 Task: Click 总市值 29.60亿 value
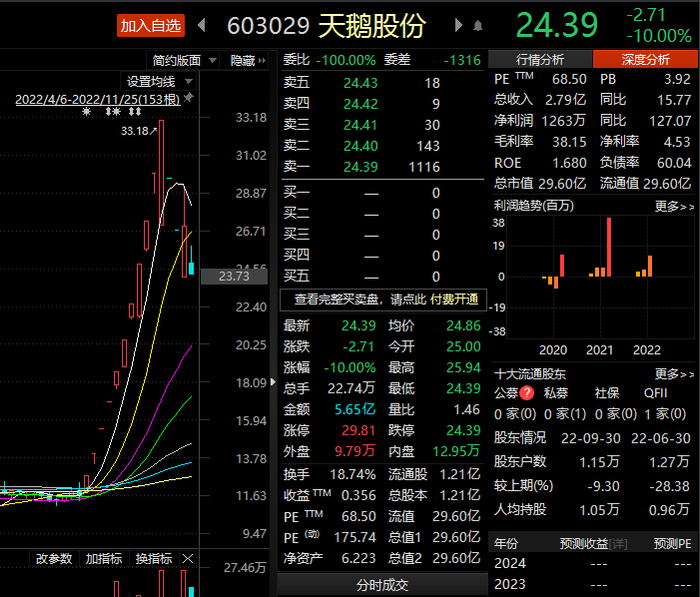(562, 184)
